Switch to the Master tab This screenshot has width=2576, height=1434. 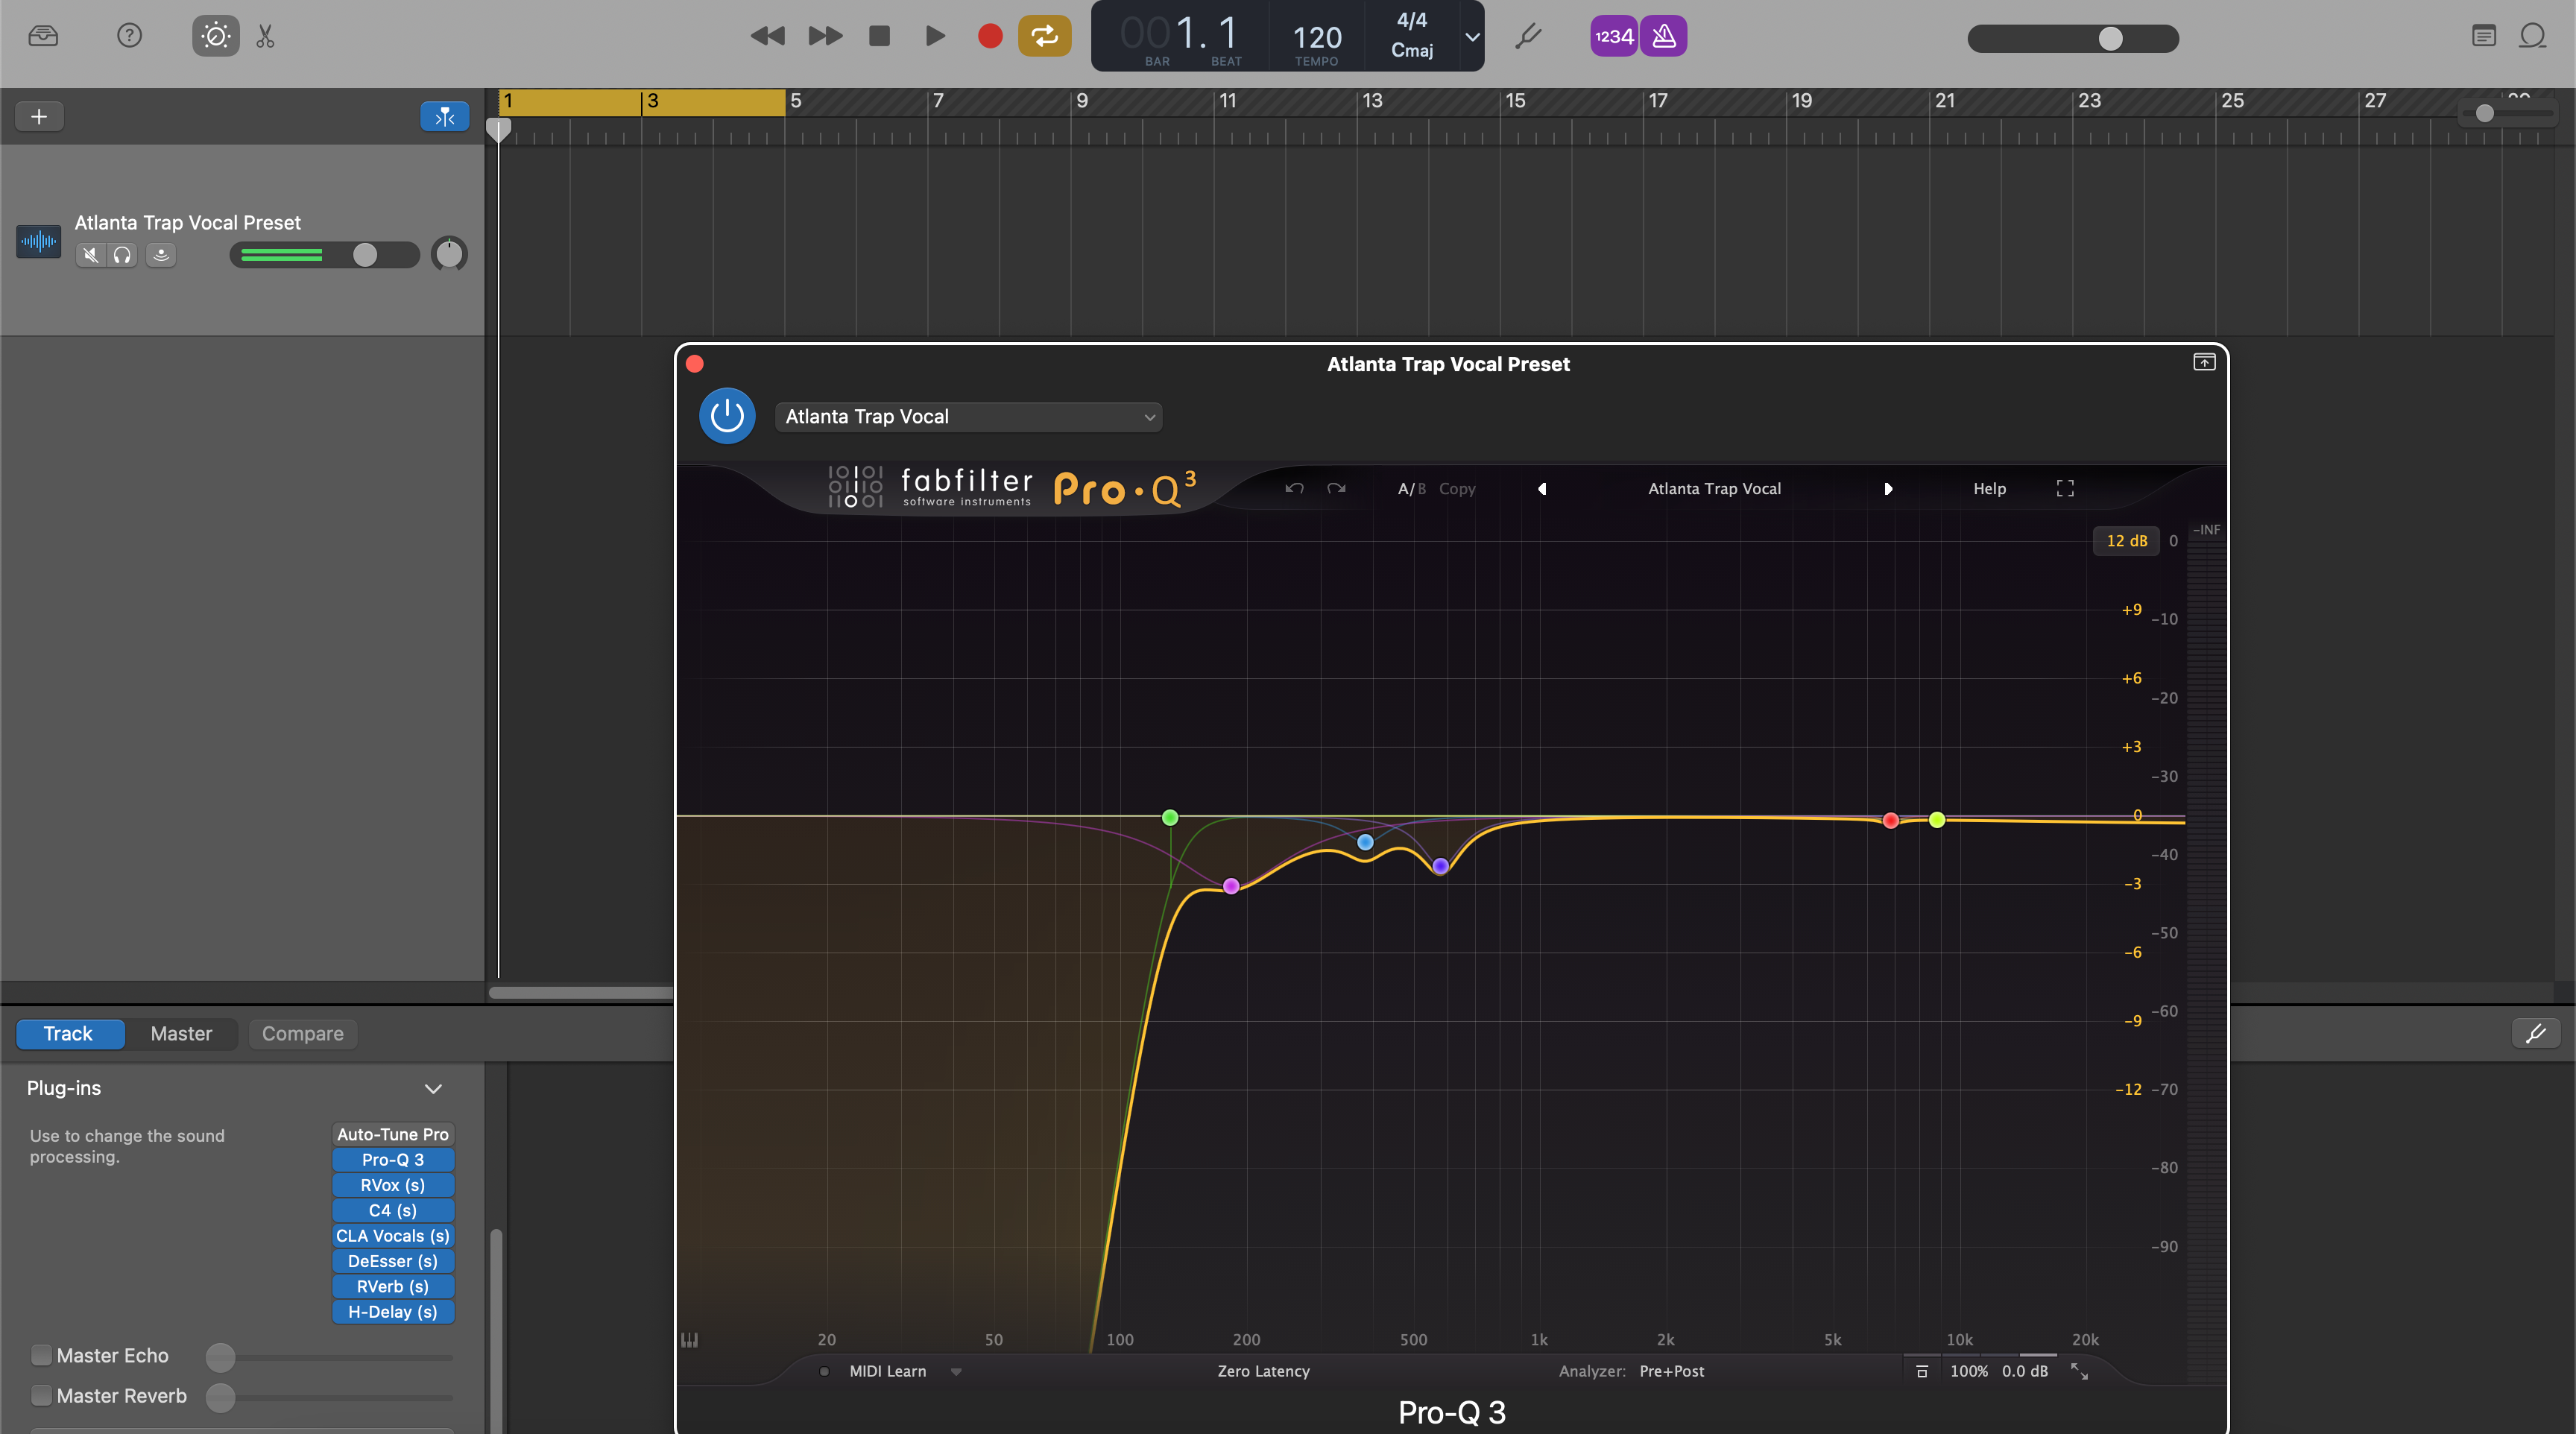181,1033
